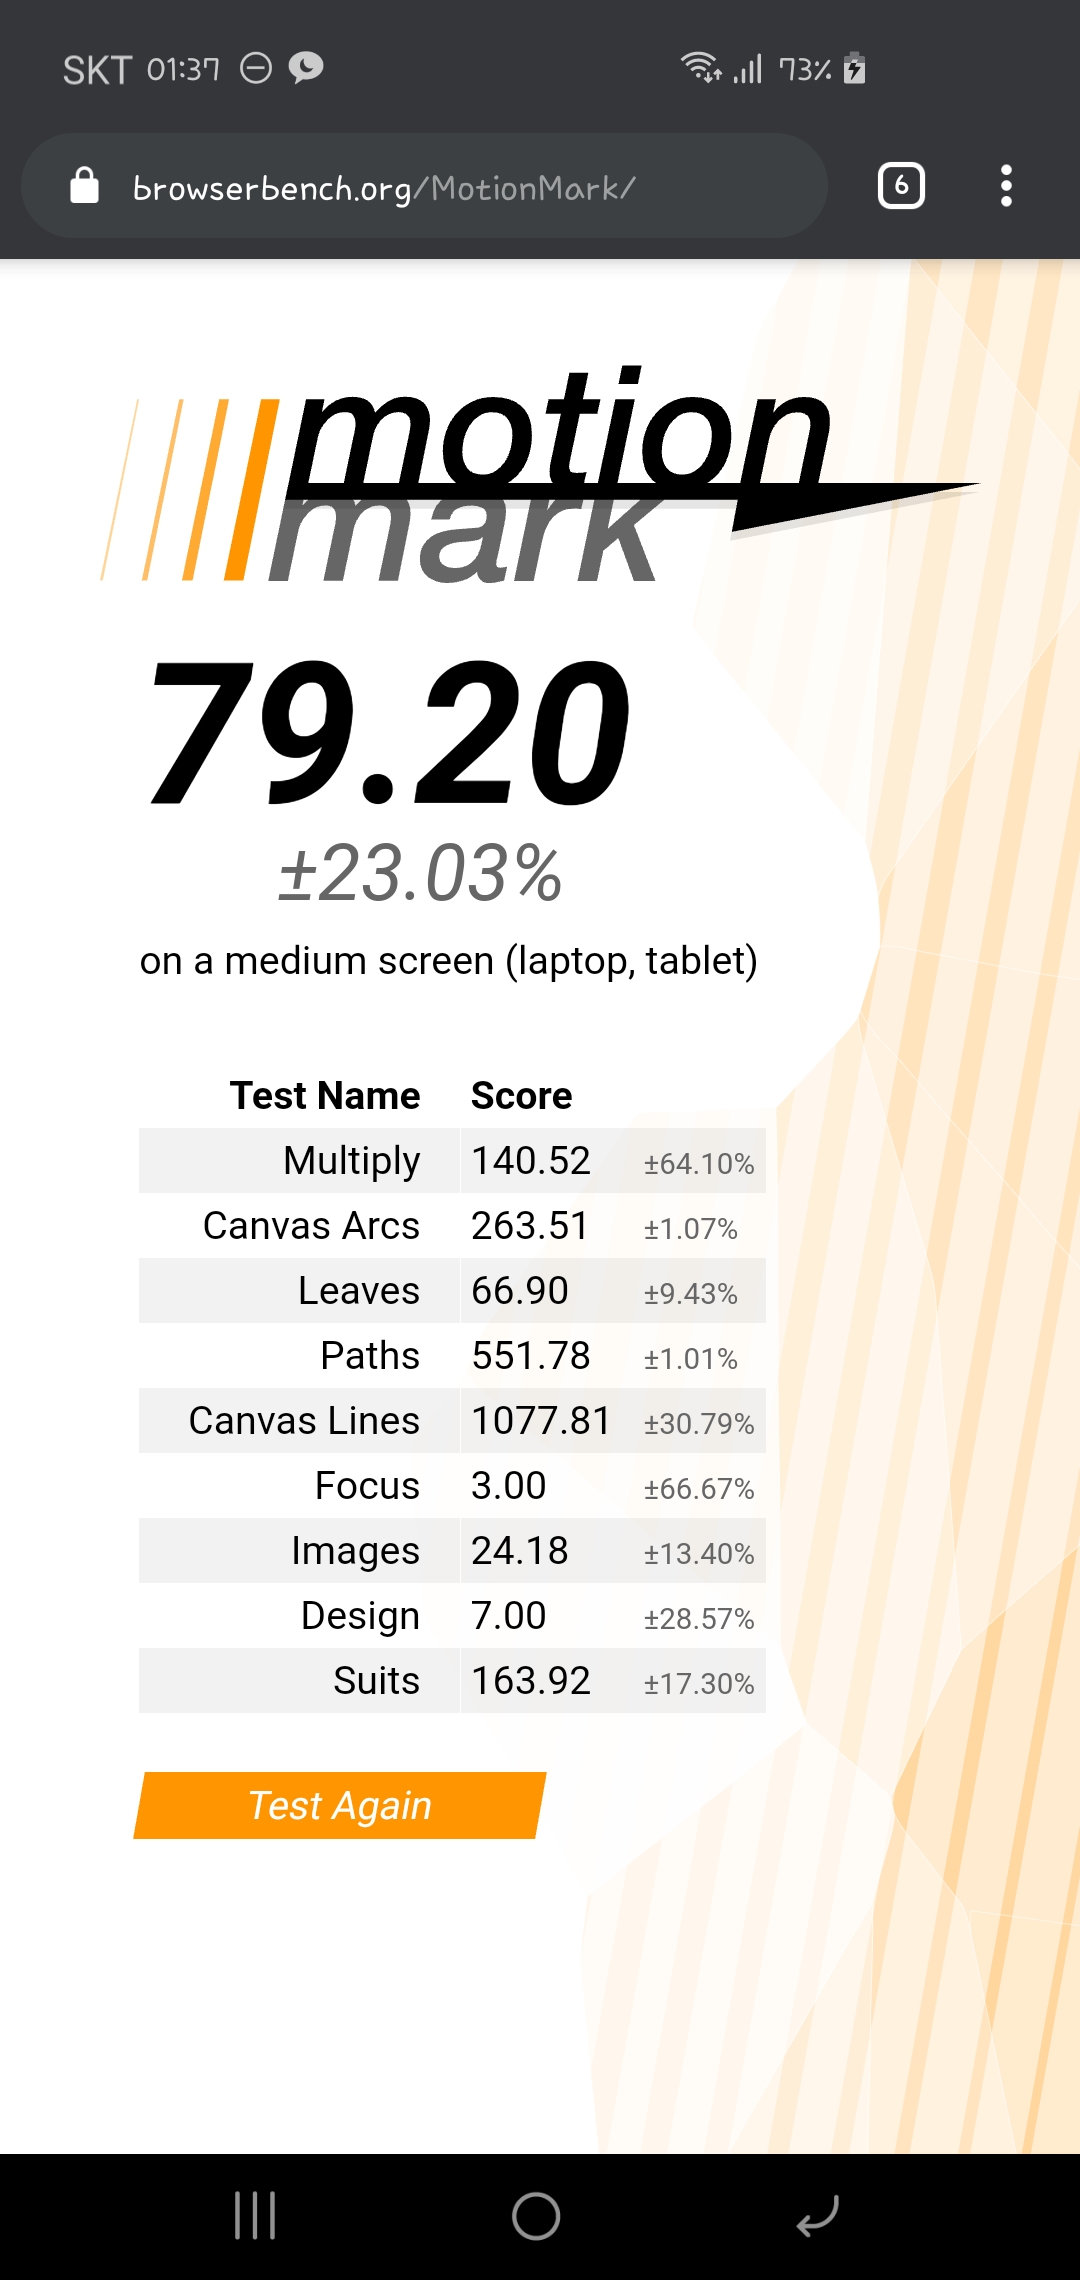Select the Suits test row
Viewport: 1080px width, 2280px height.
point(452,1681)
